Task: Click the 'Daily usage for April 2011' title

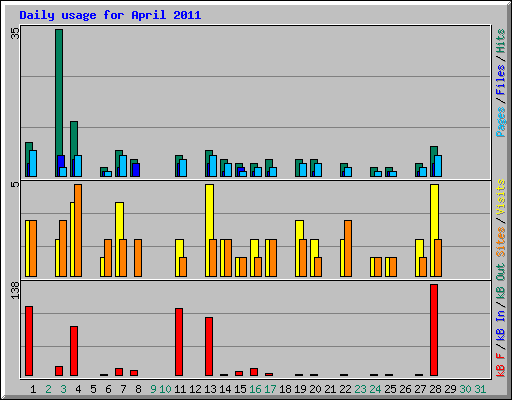Action: [x=110, y=15]
